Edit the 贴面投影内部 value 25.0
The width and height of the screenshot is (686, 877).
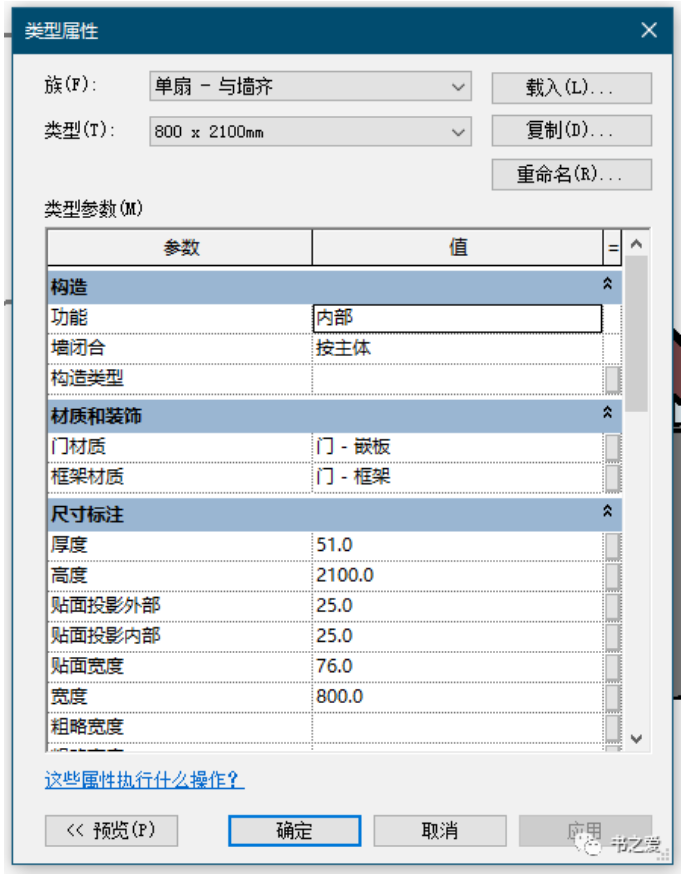pyautogui.click(x=457, y=636)
